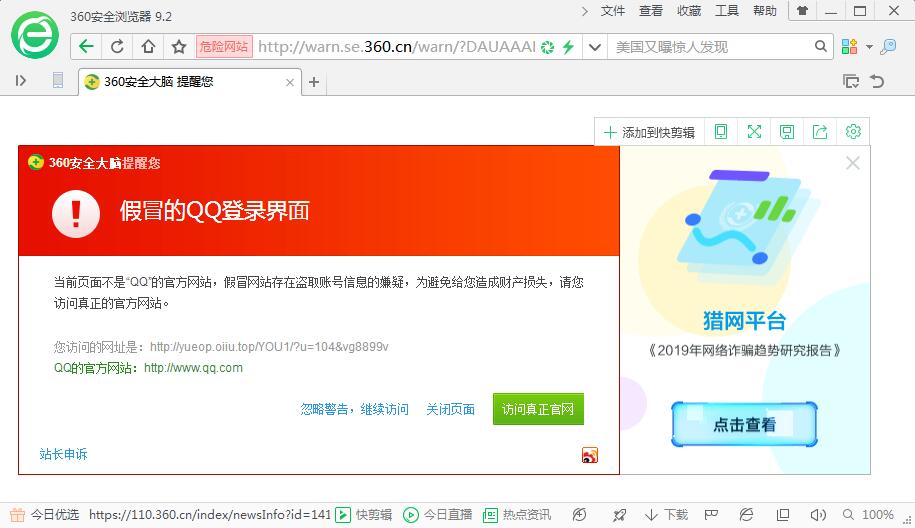Viewport: 915px width, 528px height.
Task: Open skin changer shirt icon
Action: point(802,11)
